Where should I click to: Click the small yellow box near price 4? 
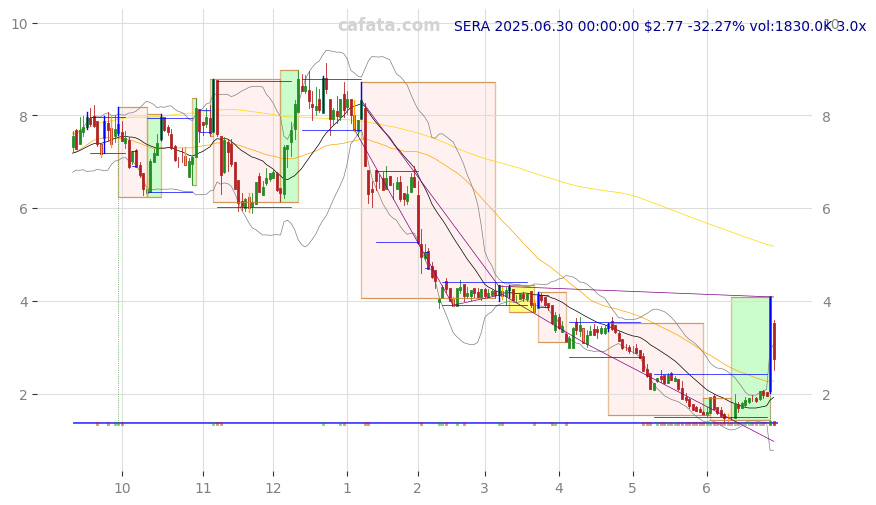coord(522,299)
